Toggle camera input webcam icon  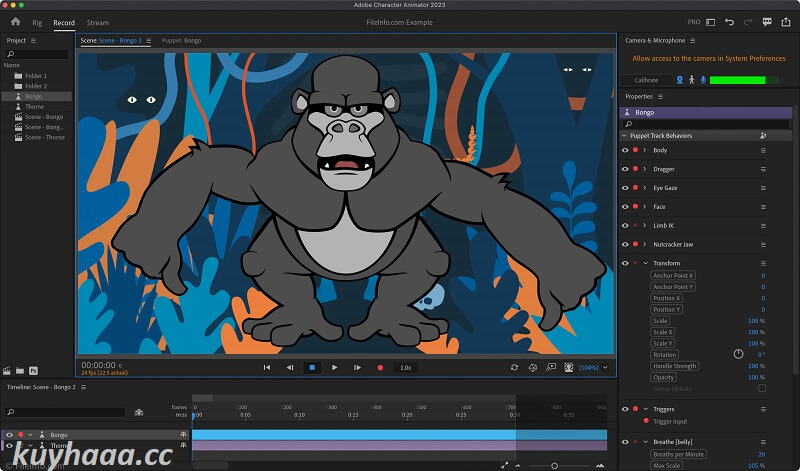point(680,80)
